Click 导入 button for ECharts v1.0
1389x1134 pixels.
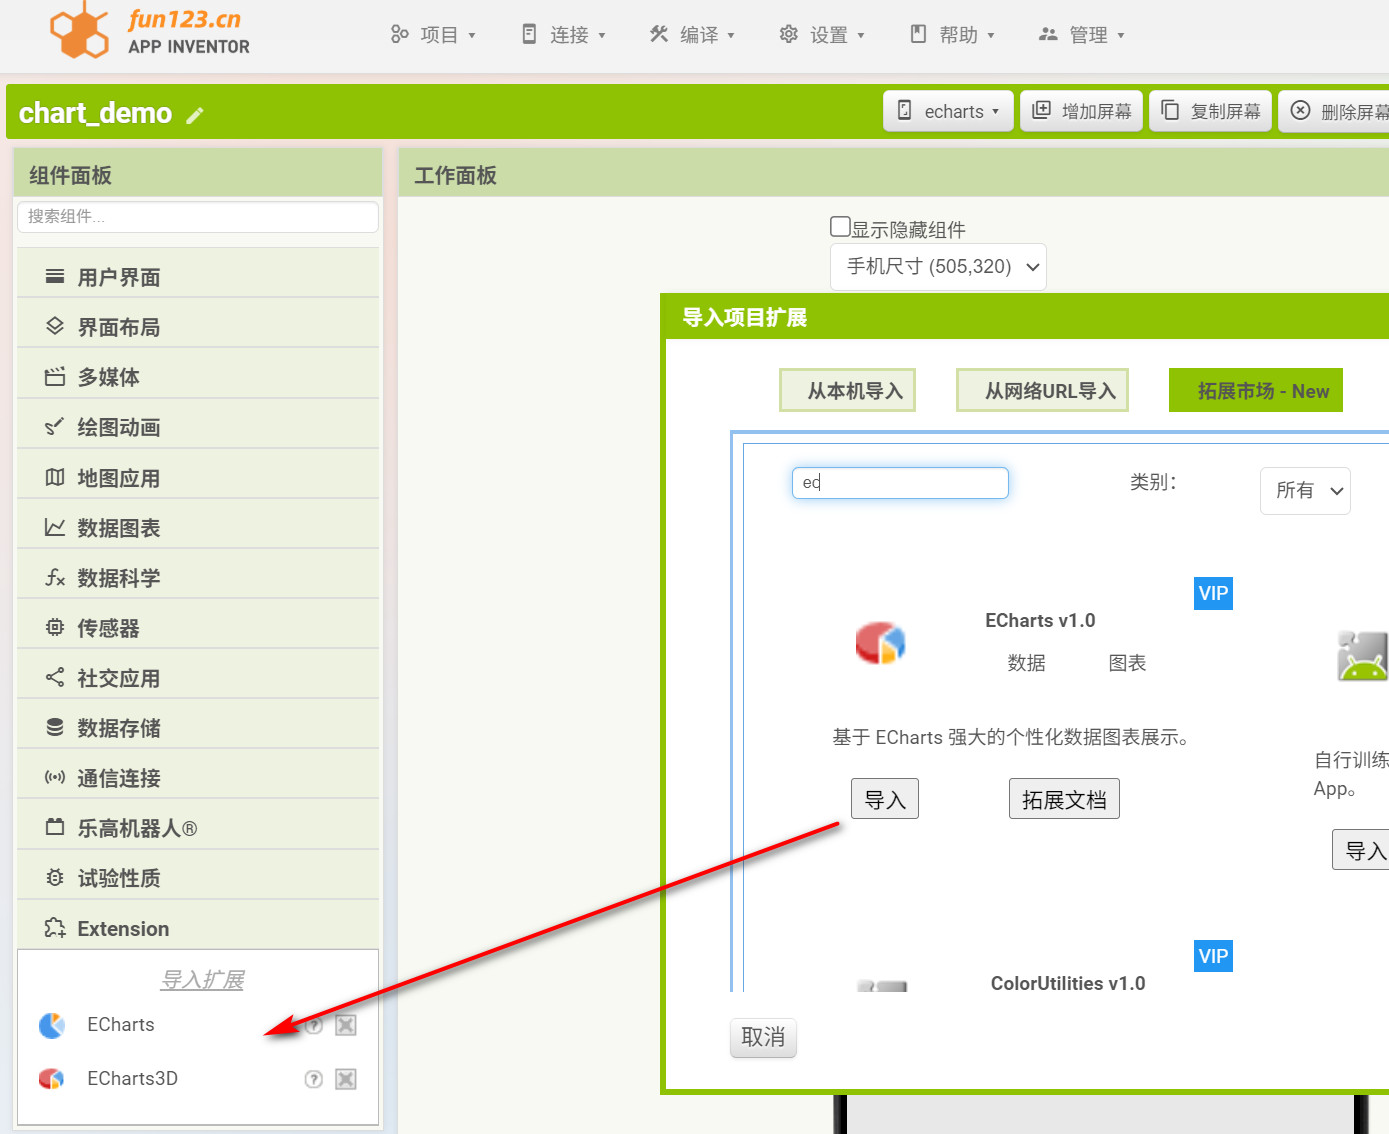pos(884,799)
